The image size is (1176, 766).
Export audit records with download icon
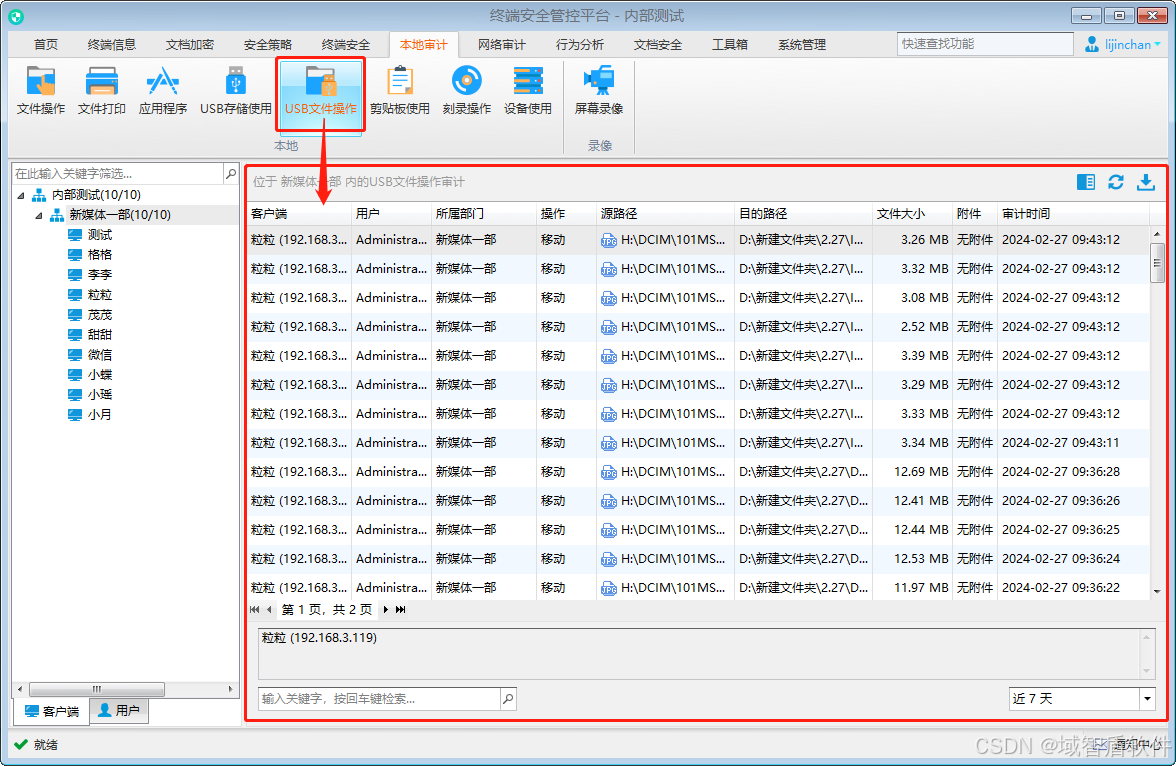(1146, 182)
